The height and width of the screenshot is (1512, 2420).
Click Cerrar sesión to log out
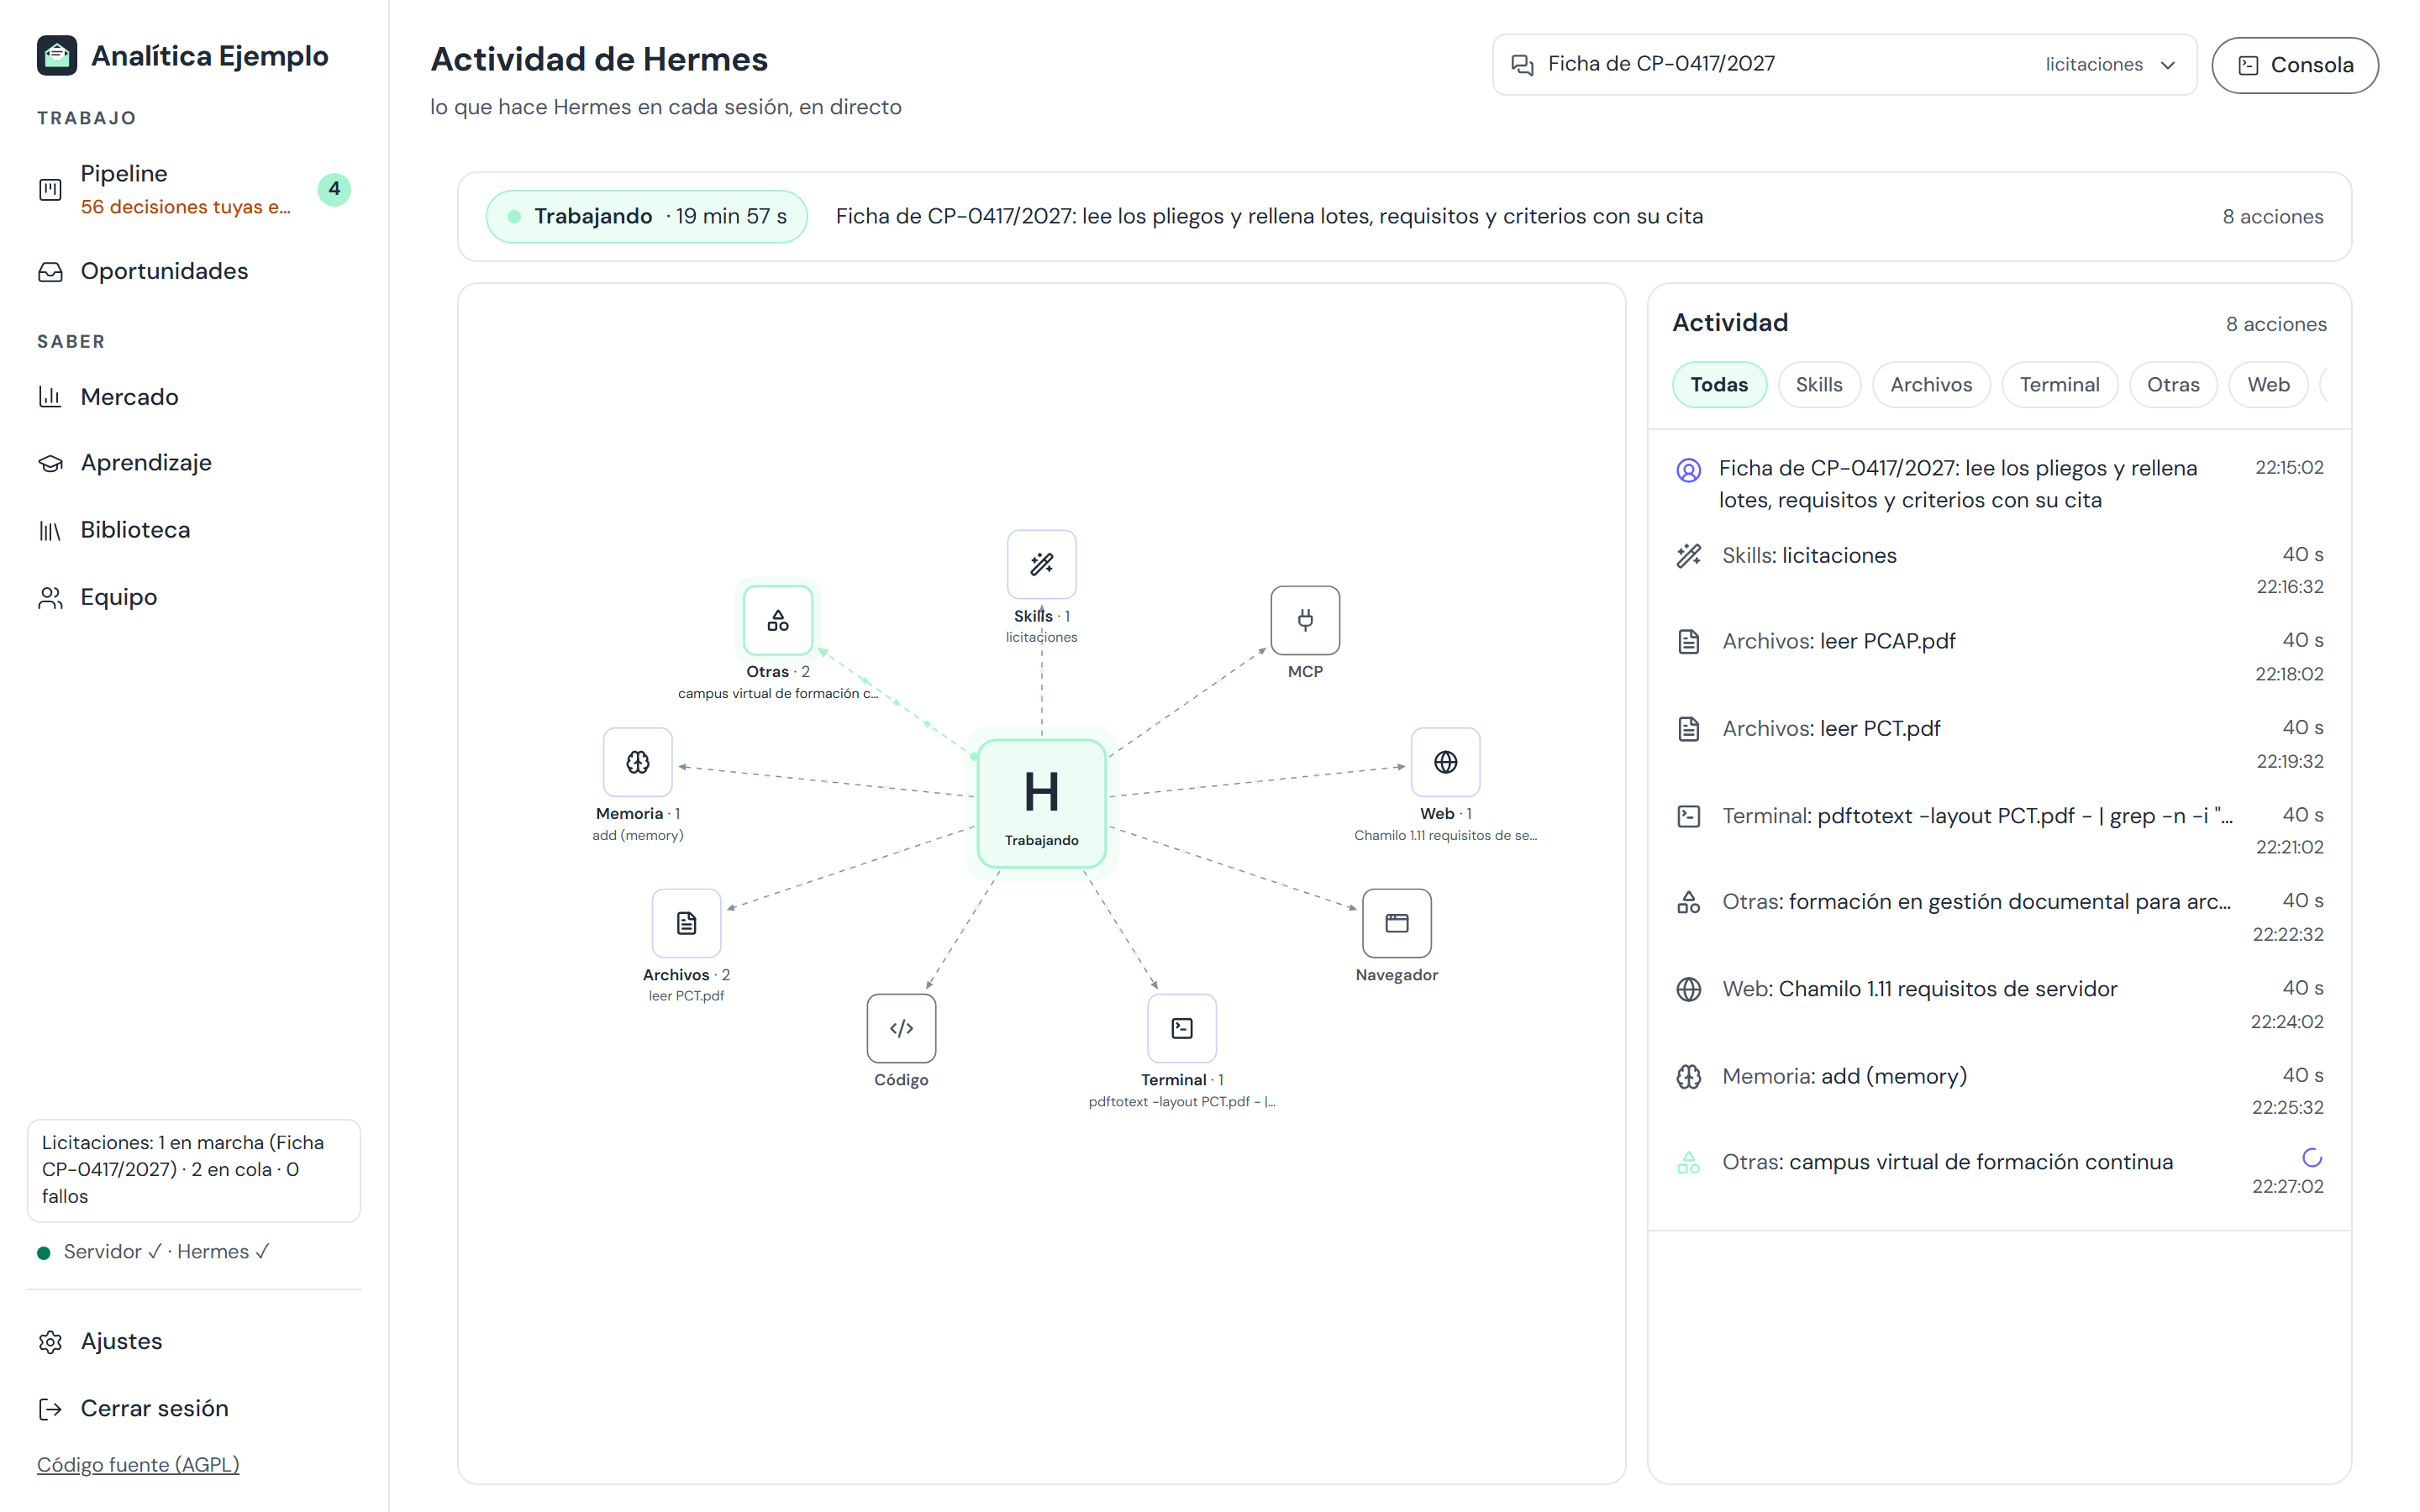click(194, 1408)
